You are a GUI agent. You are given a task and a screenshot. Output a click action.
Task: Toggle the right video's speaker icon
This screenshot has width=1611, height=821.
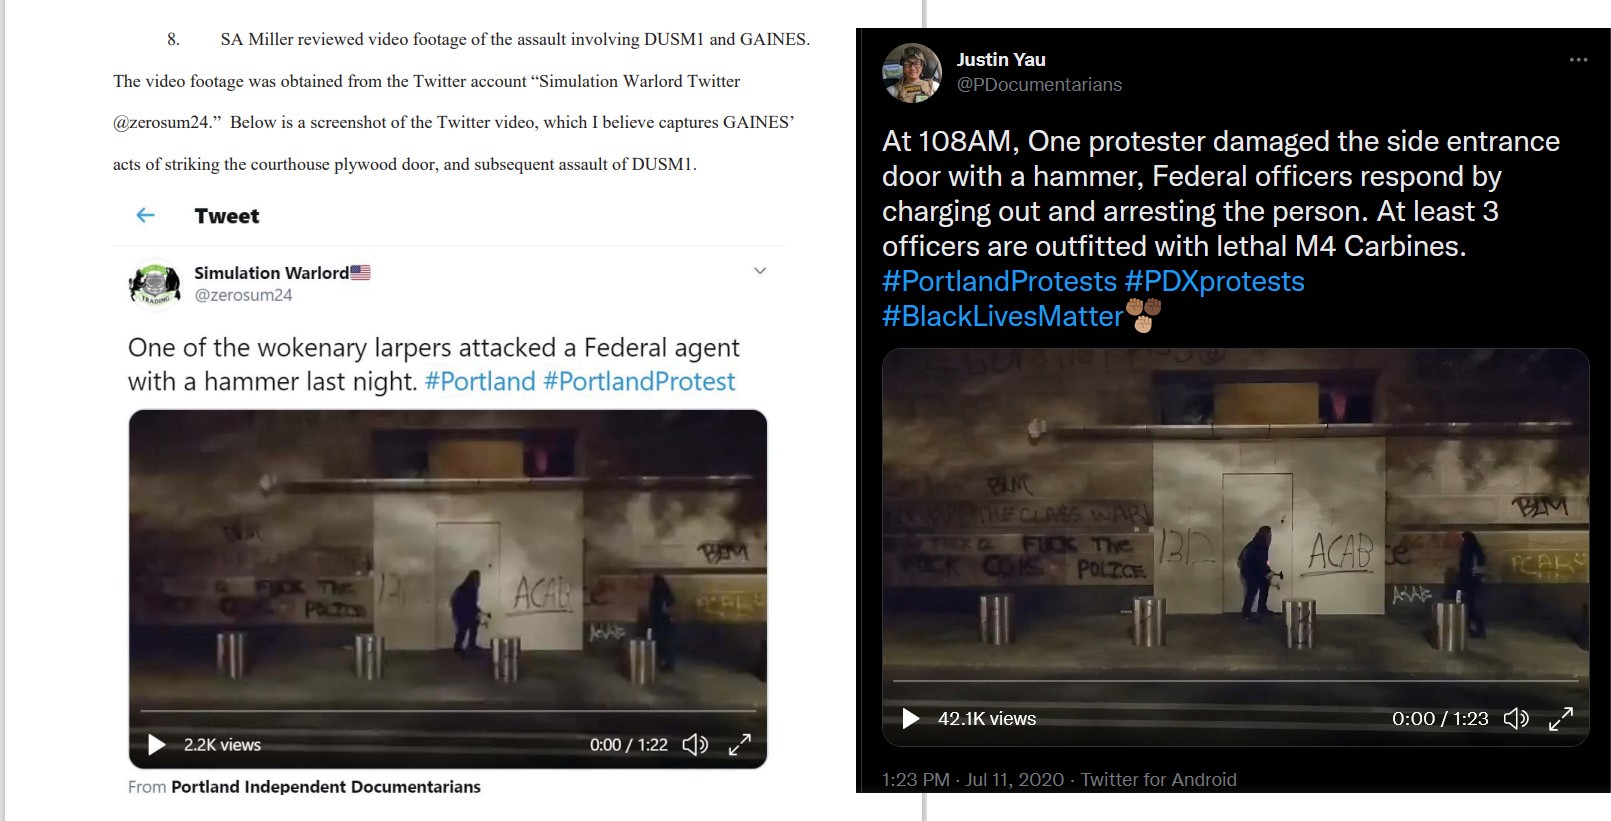[1516, 718]
